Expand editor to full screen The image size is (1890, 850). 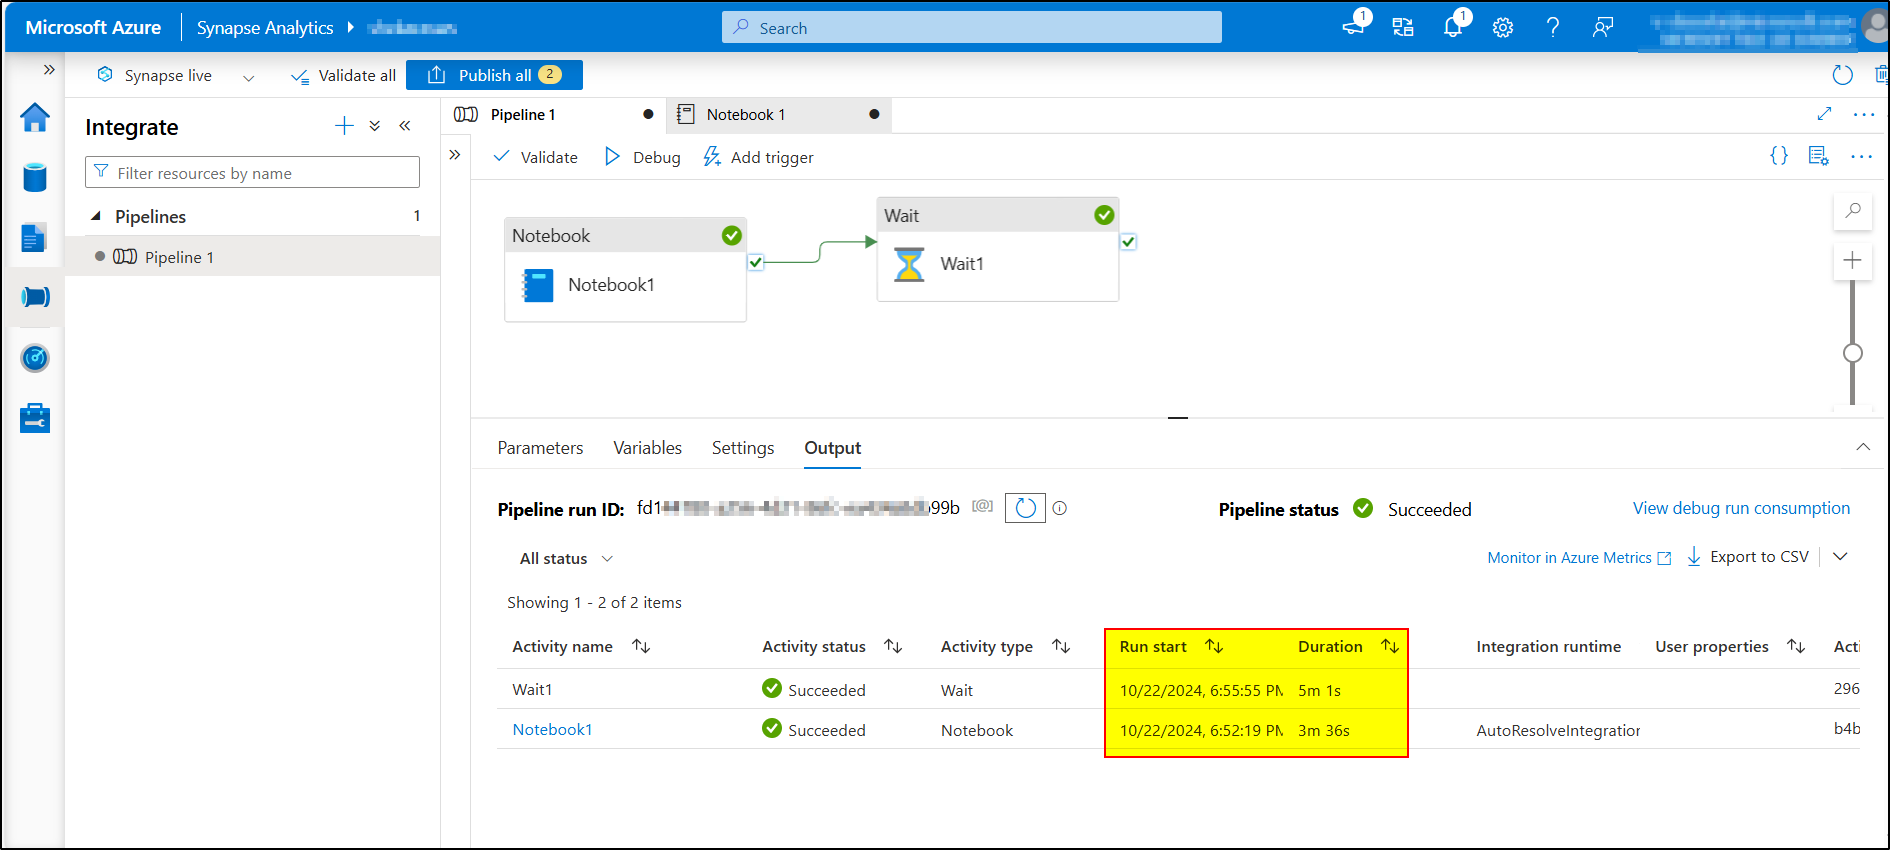(1824, 114)
